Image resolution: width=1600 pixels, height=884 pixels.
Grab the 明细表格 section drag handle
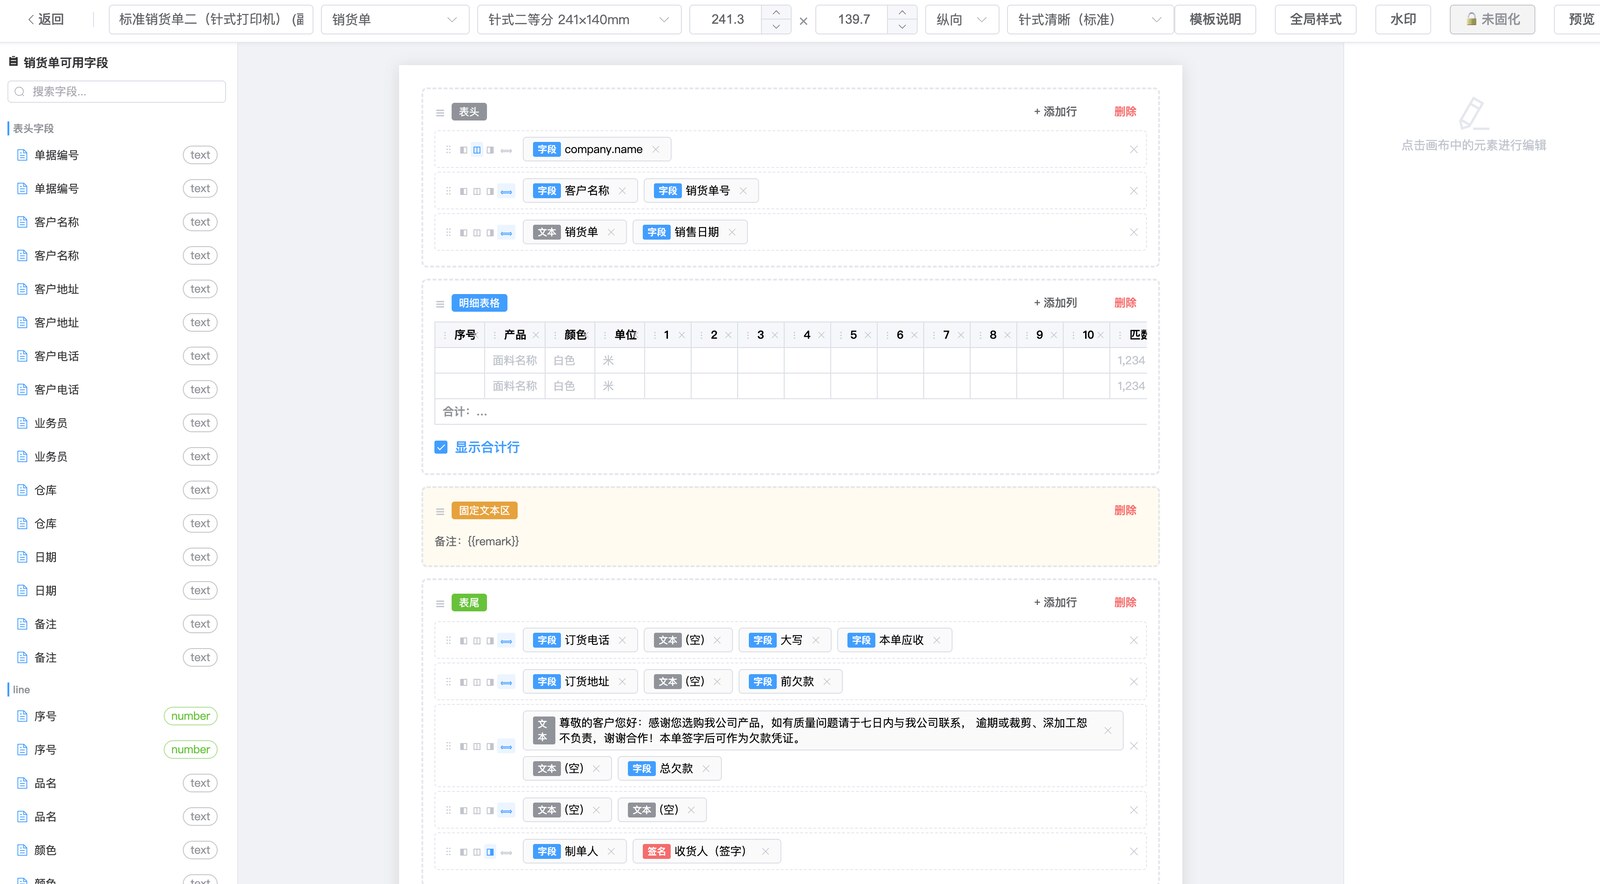click(440, 304)
